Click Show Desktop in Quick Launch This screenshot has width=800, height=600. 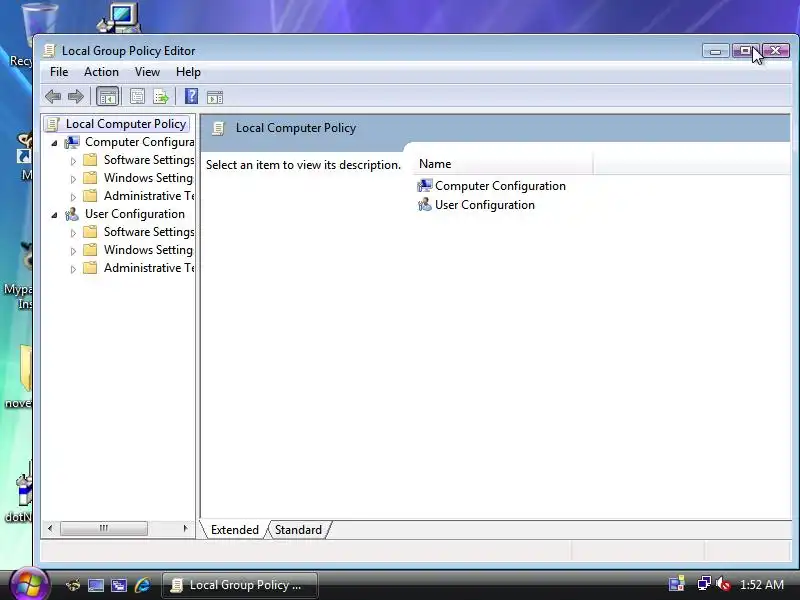click(95, 585)
